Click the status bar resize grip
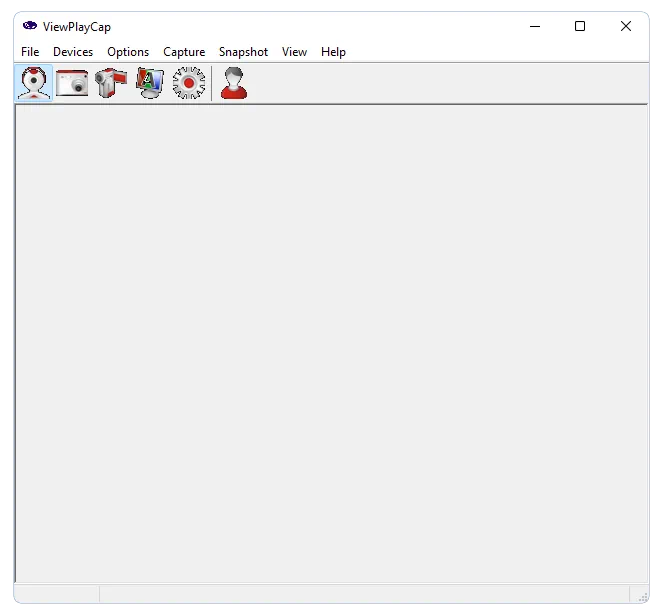Image resolution: width=660 pixels, height=616 pixels. [642, 597]
